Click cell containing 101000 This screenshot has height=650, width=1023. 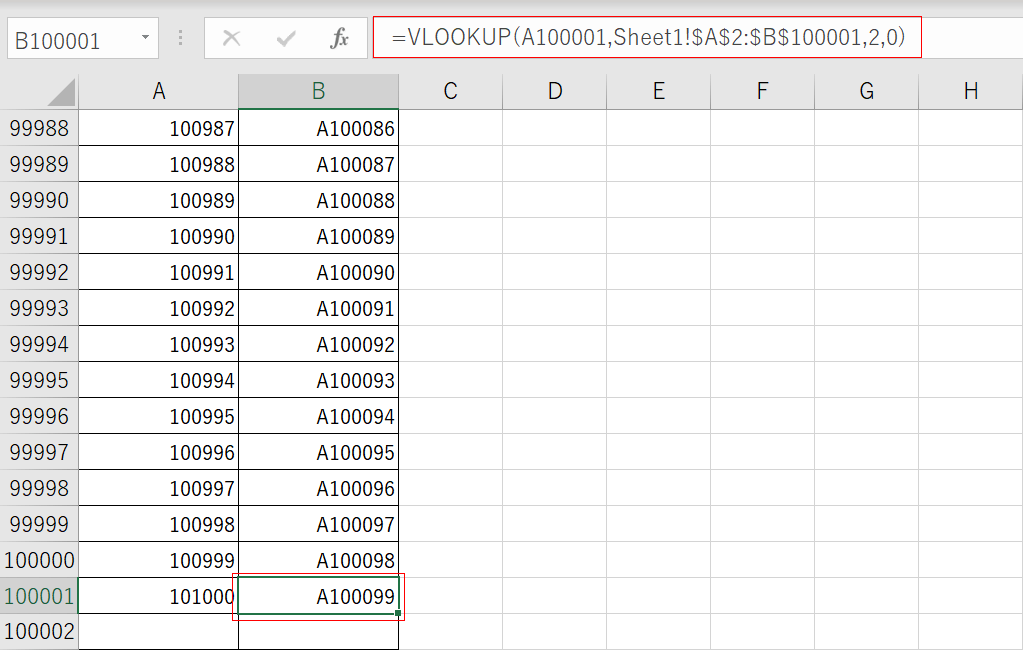click(x=159, y=596)
